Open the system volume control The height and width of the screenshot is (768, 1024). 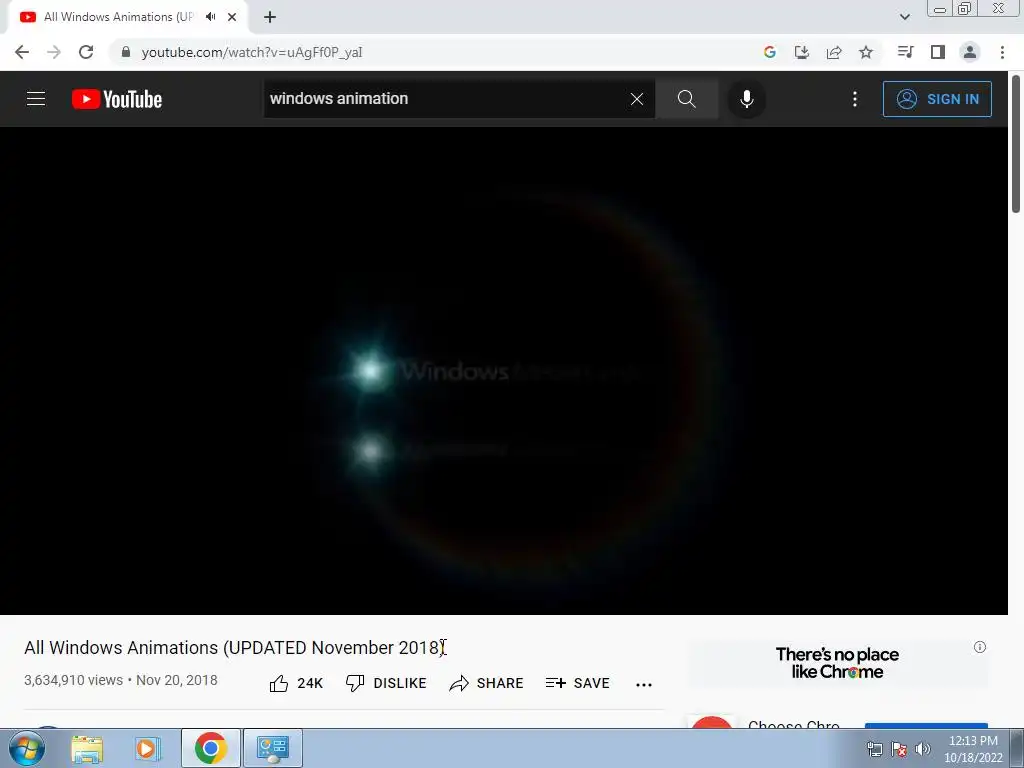pyautogui.click(x=922, y=749)
